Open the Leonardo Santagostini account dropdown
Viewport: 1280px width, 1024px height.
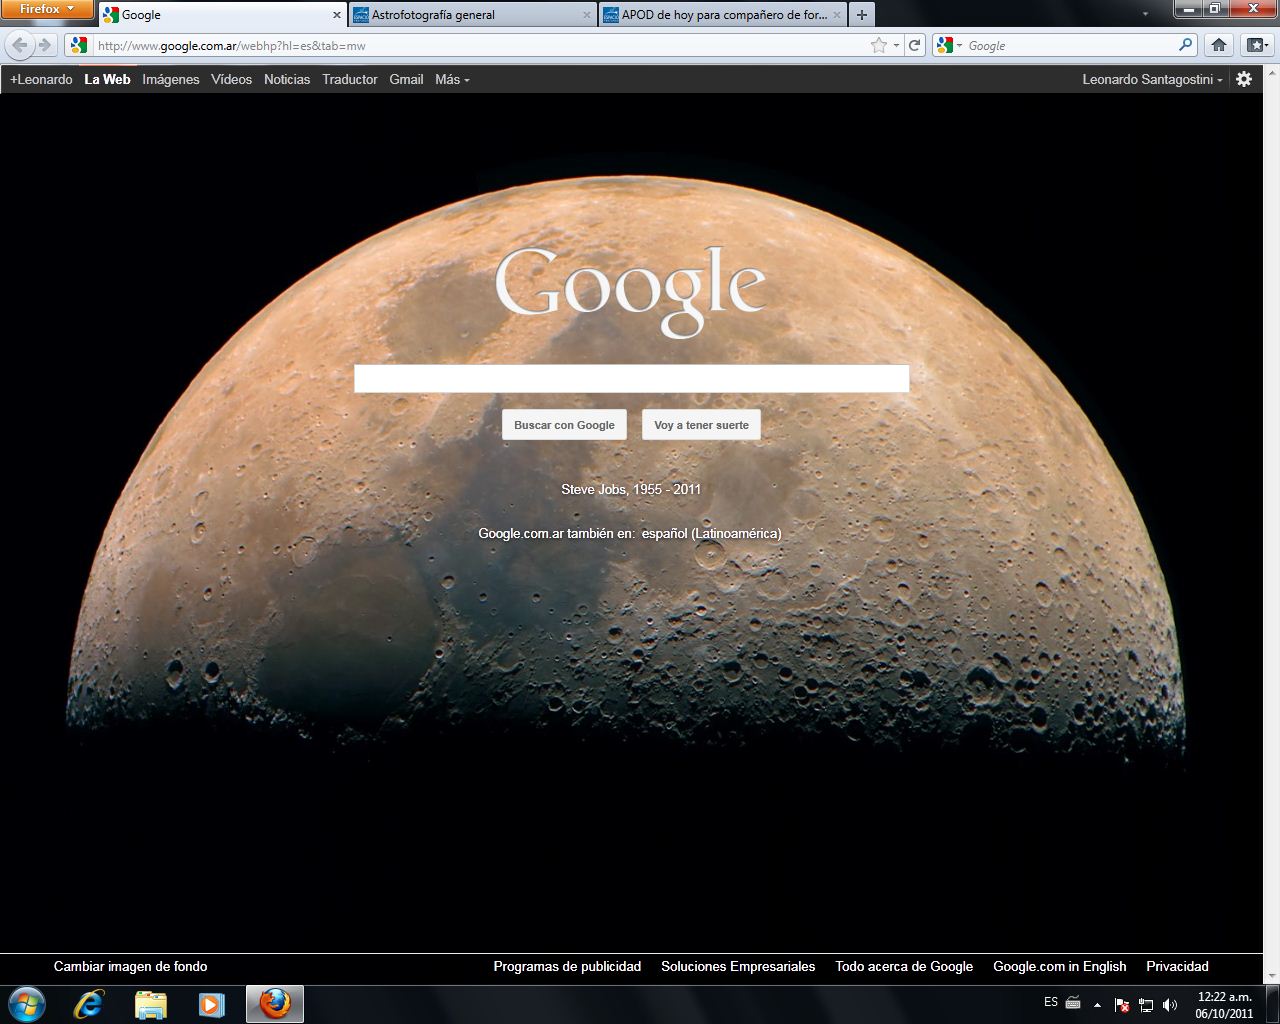[x=1152, y=79]
